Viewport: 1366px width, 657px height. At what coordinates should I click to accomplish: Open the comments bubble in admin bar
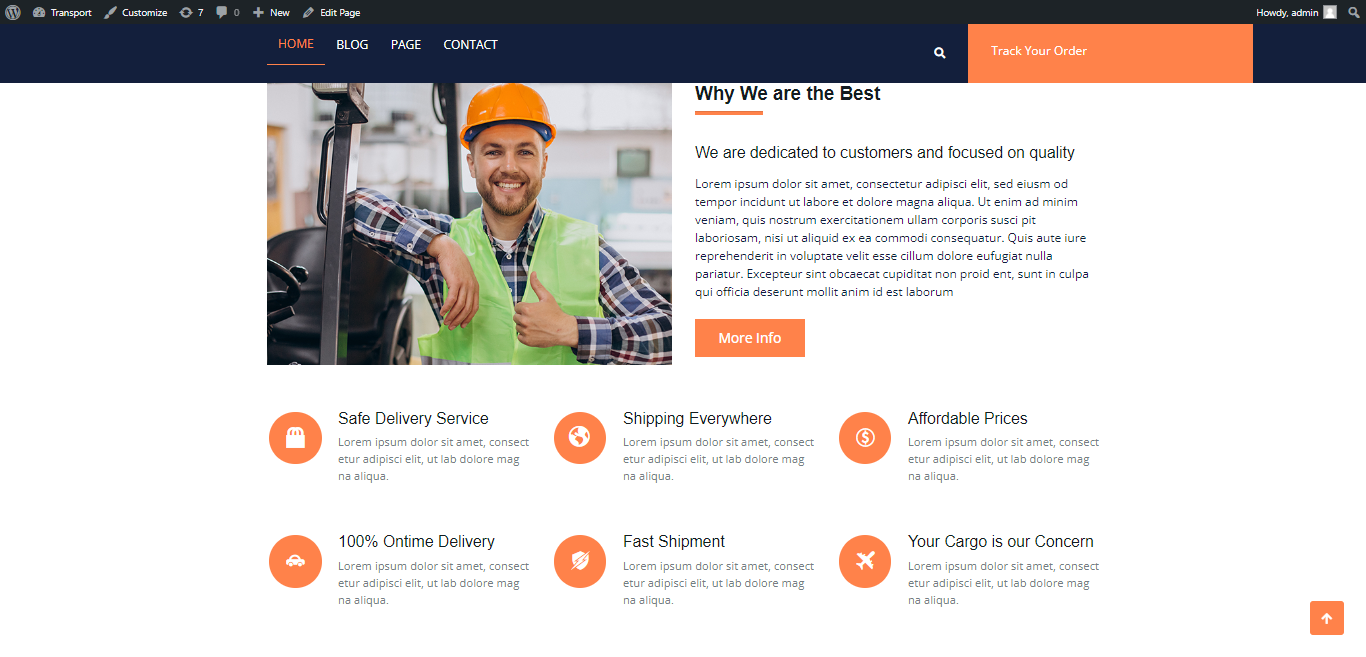(228, 12)
